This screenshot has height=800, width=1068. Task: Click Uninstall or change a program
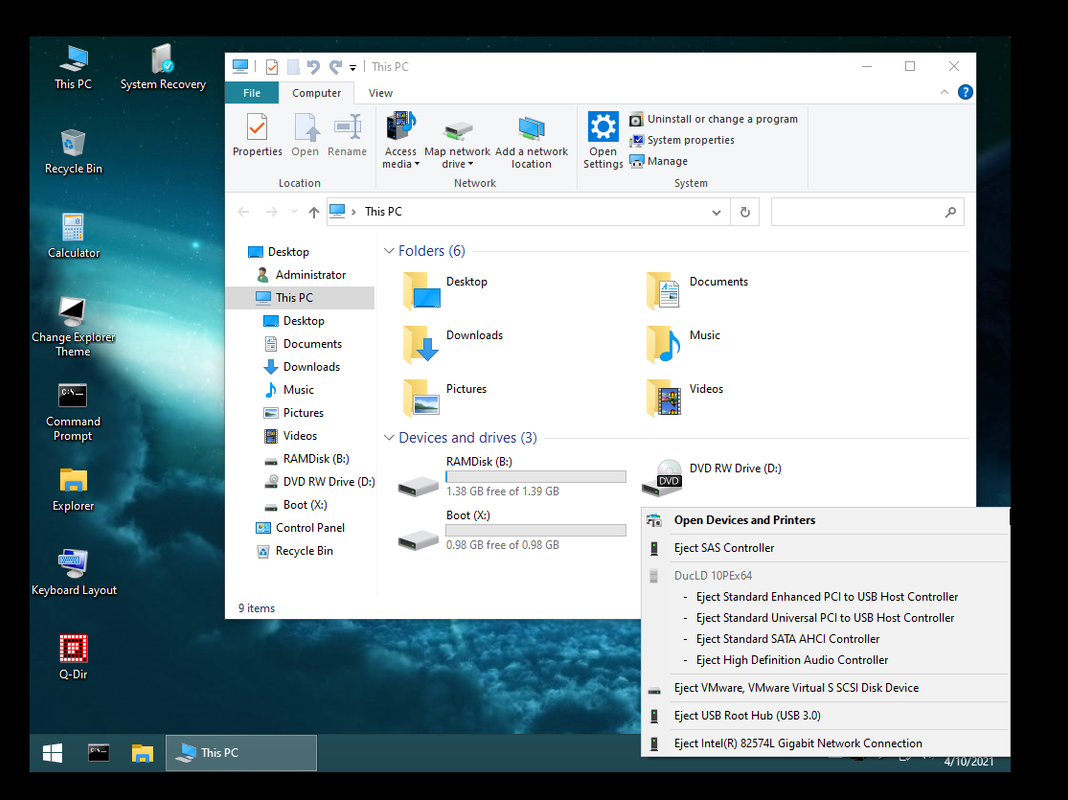coord(713,119)
